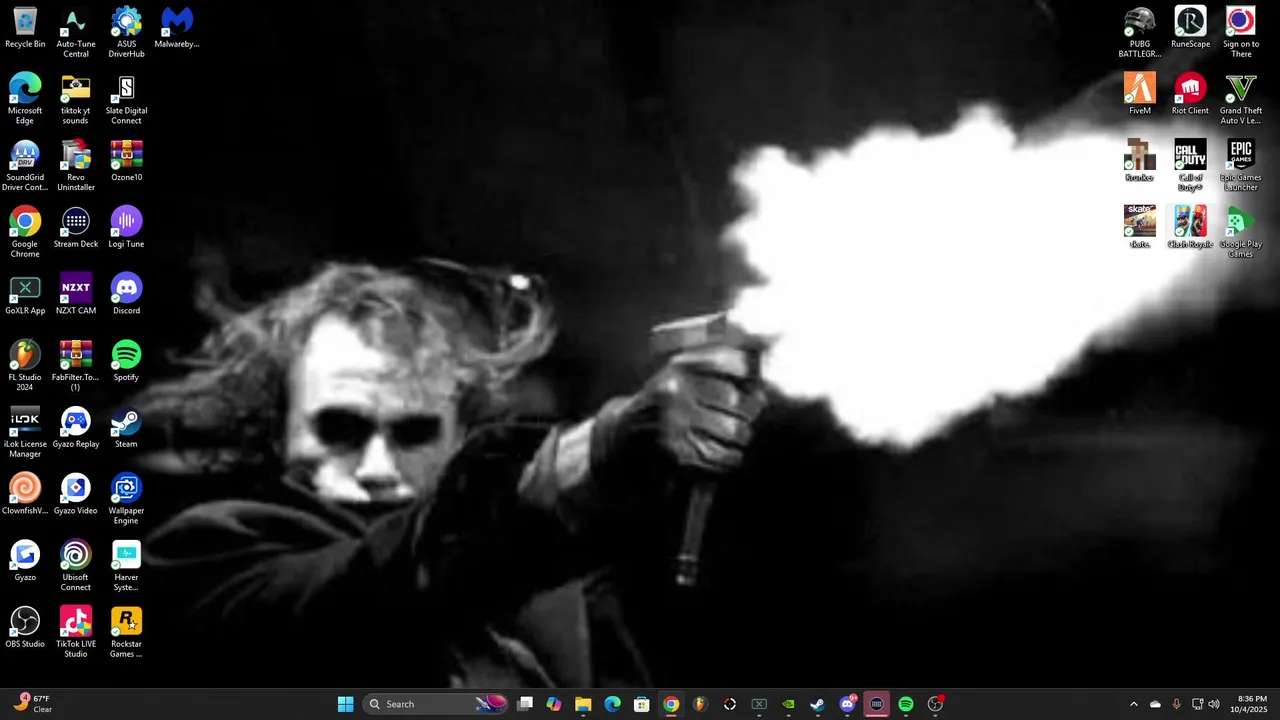
Task: Select the FiveM desktop icon
Action: [1140, 94]
